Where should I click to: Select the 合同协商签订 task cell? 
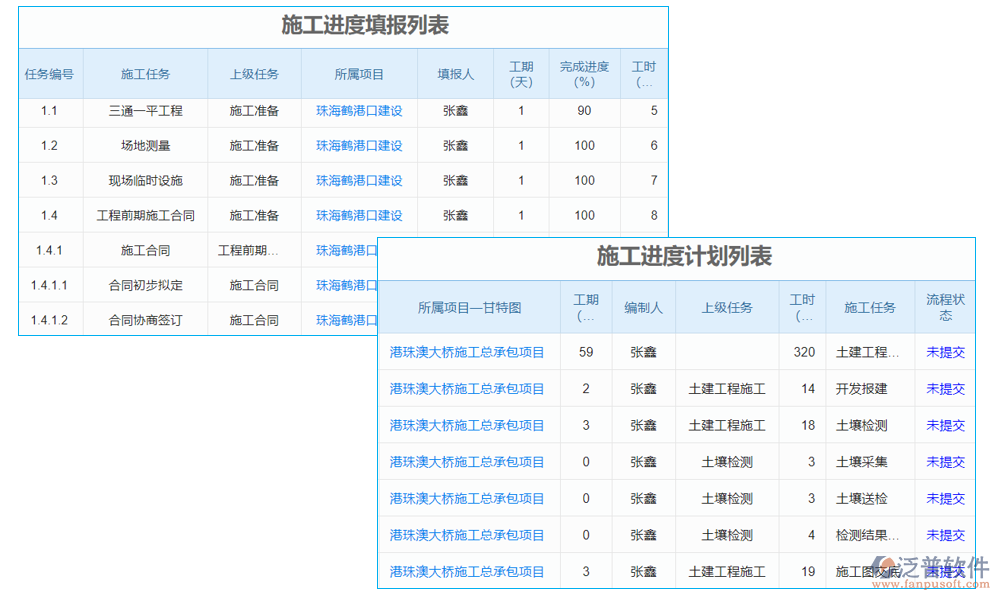coord(145,319)
